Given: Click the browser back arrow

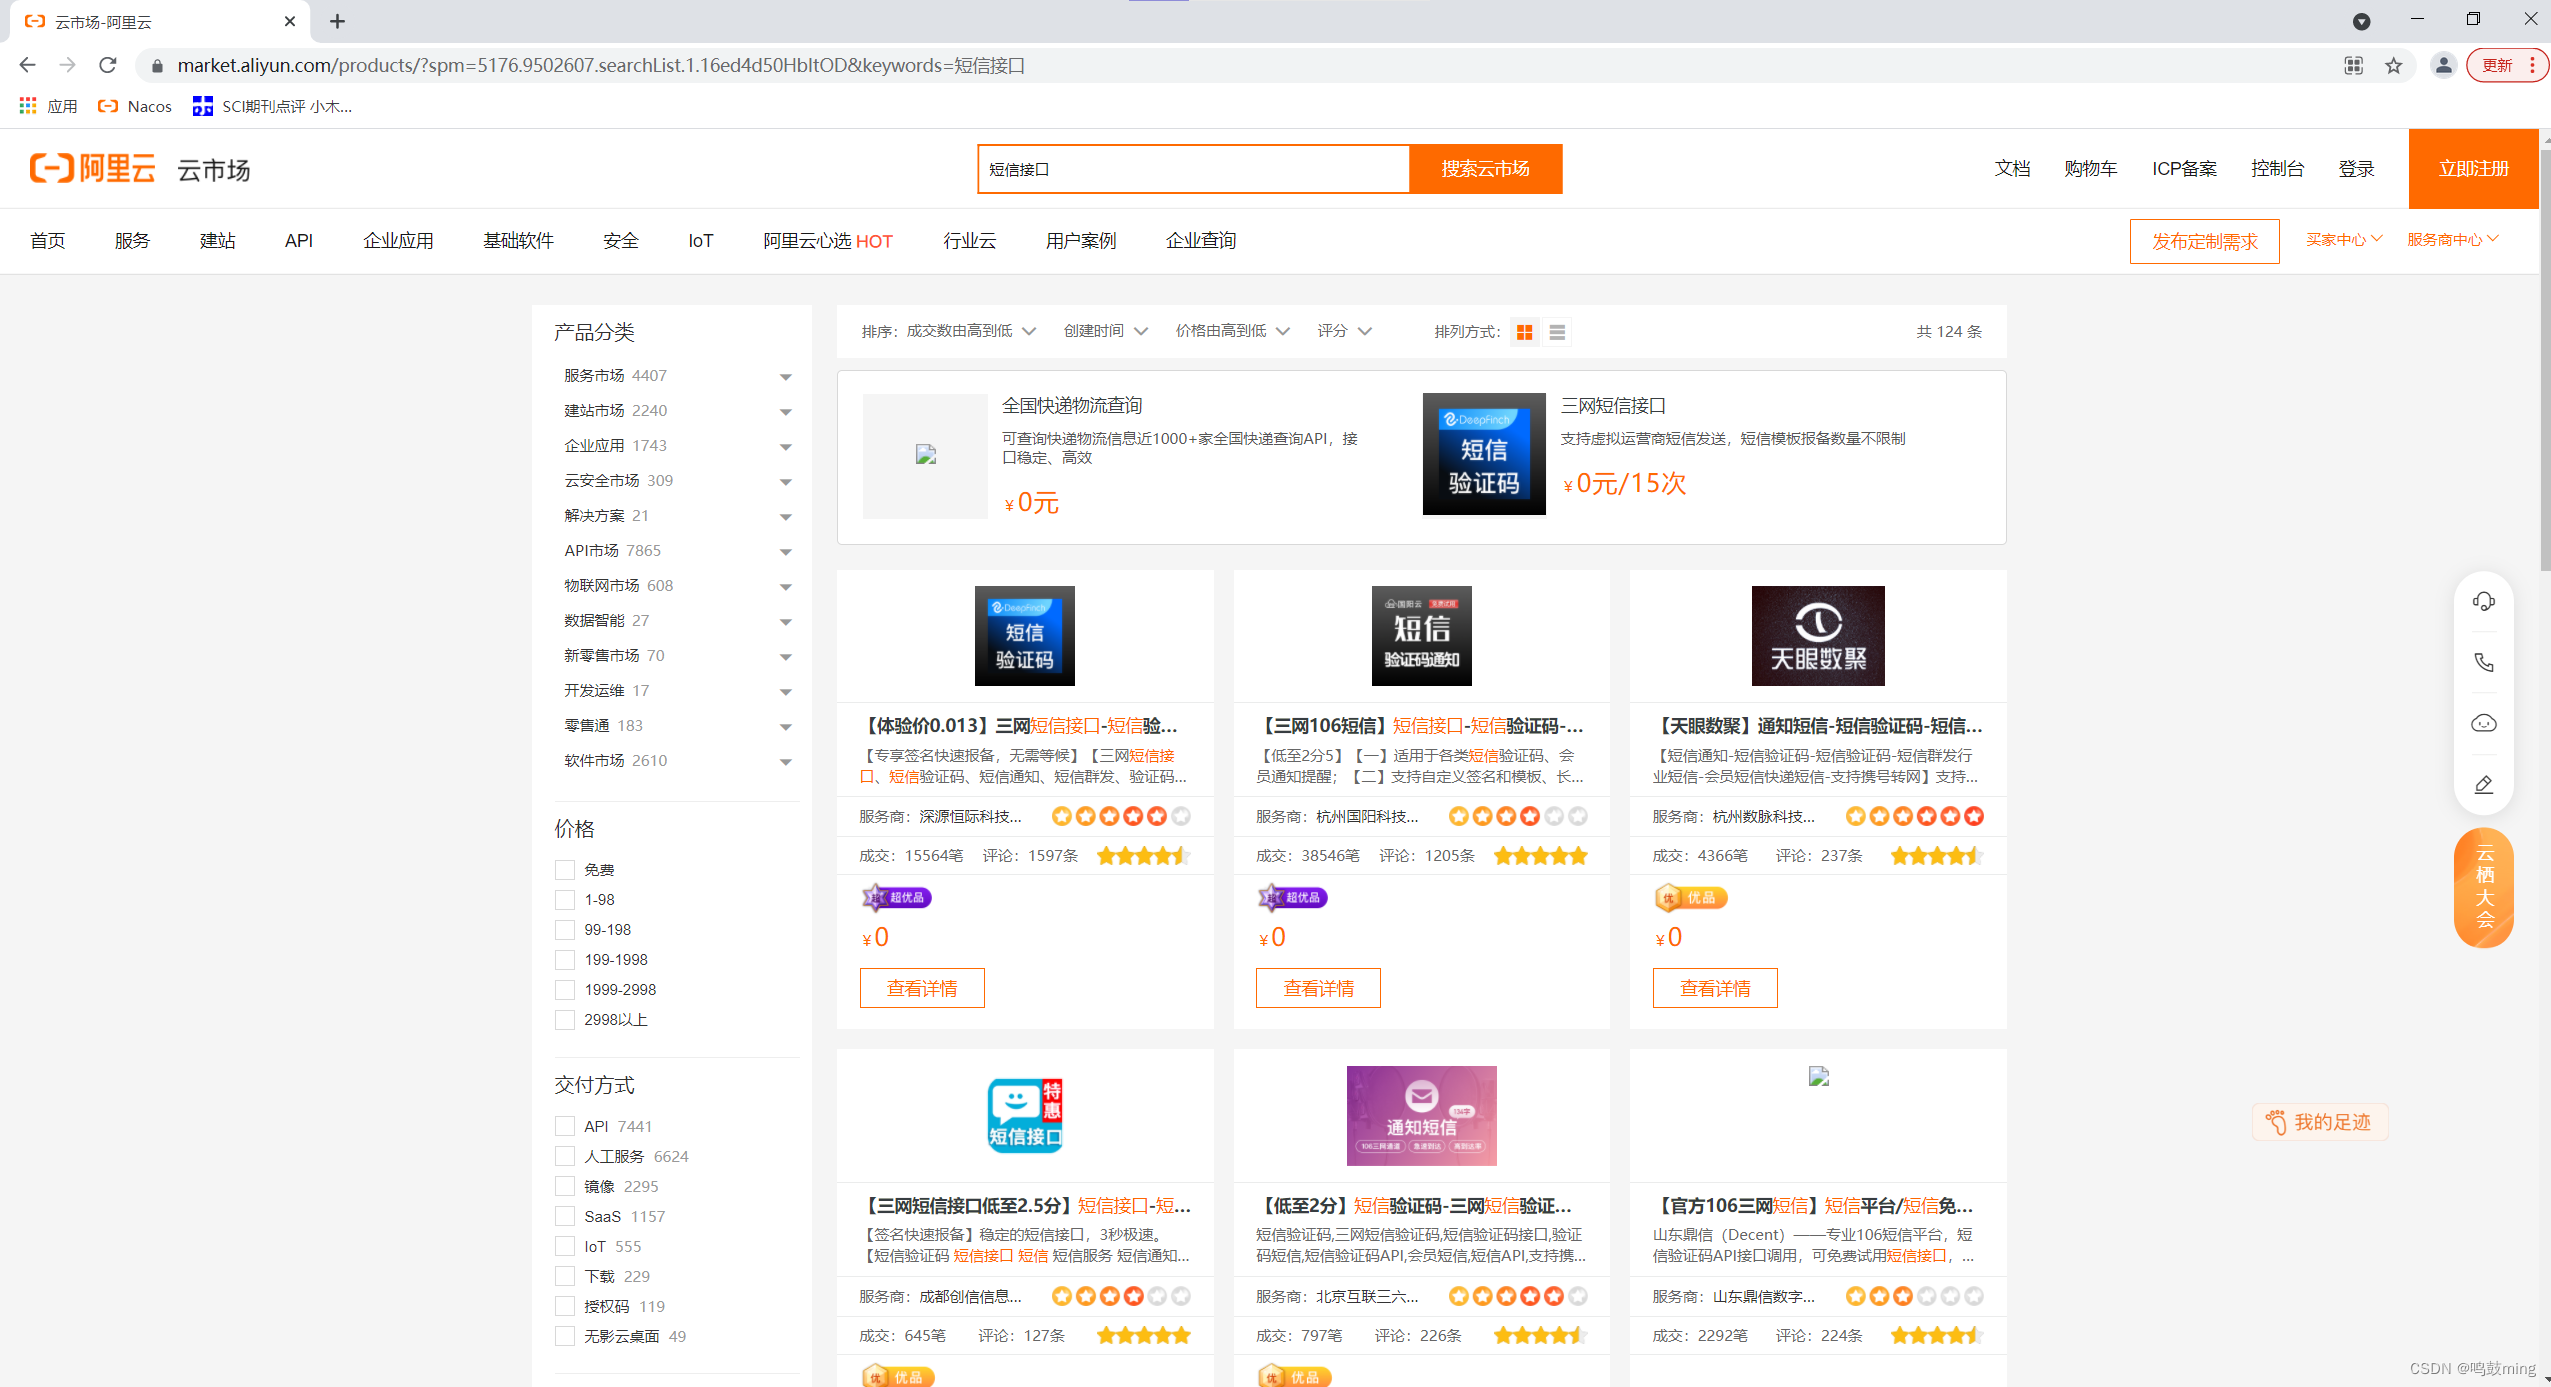Looking at the screenshot, I should [27, 65].
